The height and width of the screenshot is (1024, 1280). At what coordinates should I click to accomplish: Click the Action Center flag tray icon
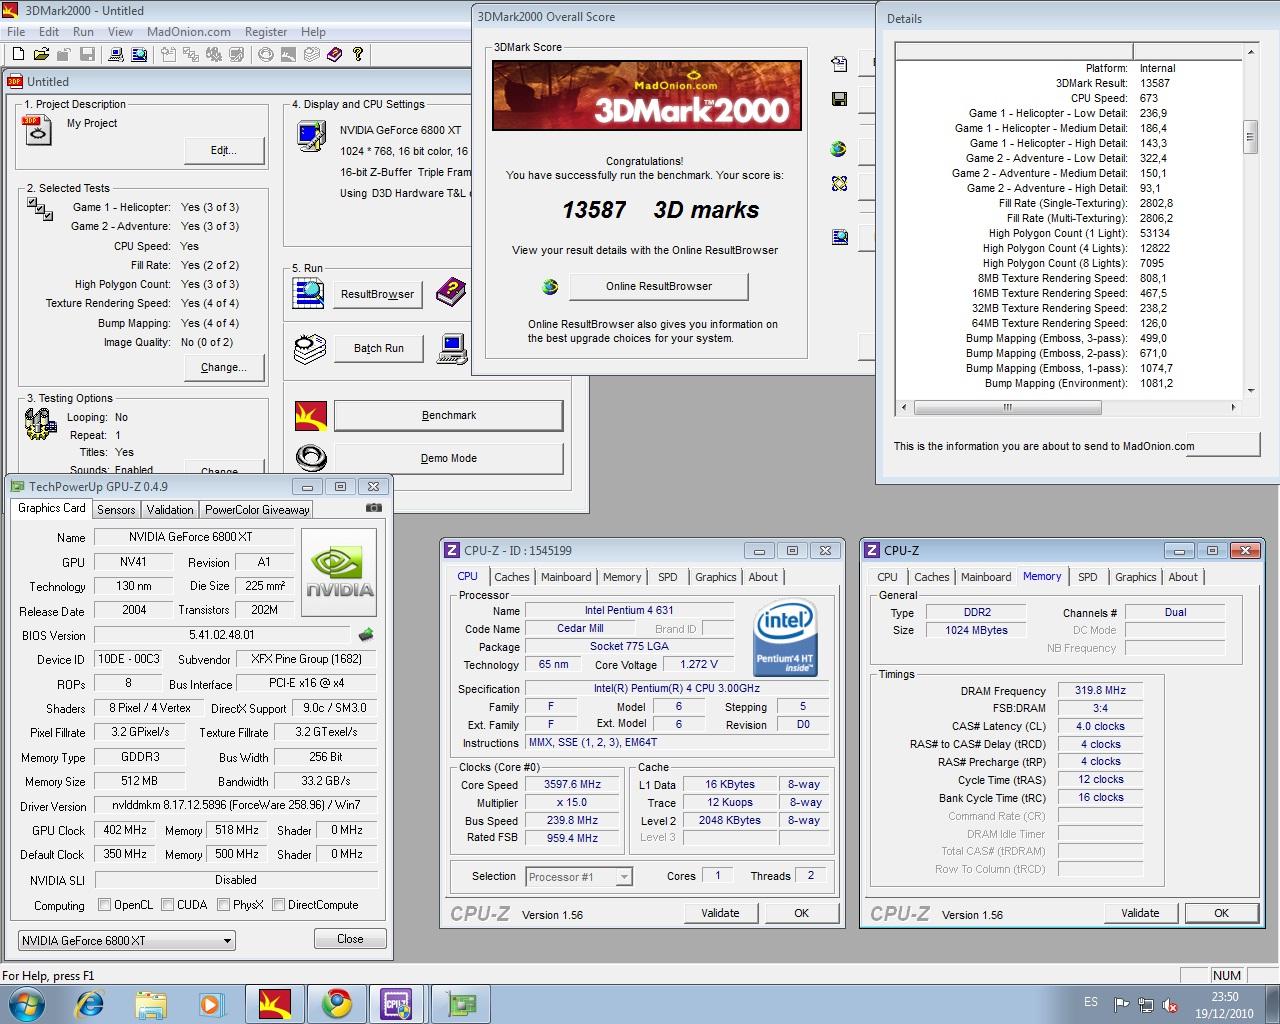[1122, 1005]
